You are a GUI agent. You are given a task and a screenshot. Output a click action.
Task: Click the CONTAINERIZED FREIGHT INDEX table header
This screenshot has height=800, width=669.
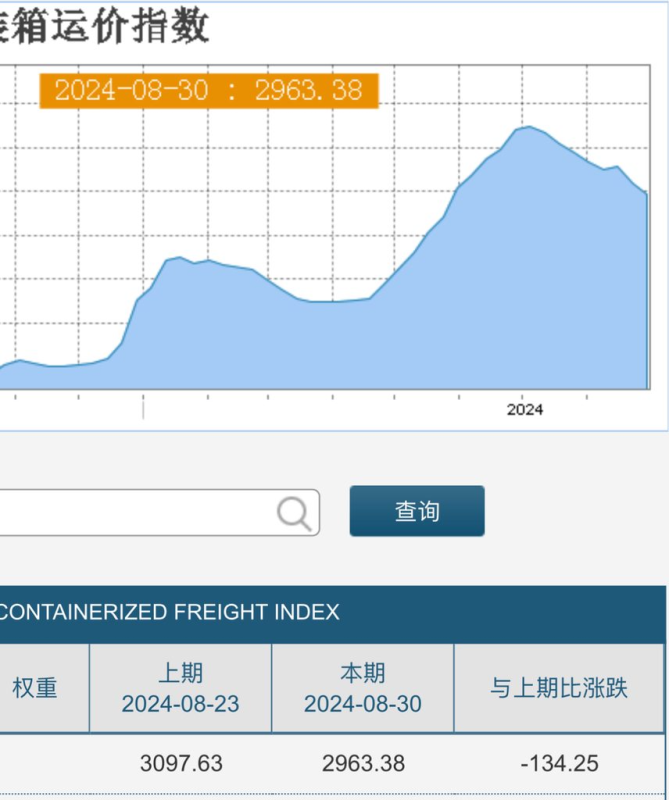[168, 612]
